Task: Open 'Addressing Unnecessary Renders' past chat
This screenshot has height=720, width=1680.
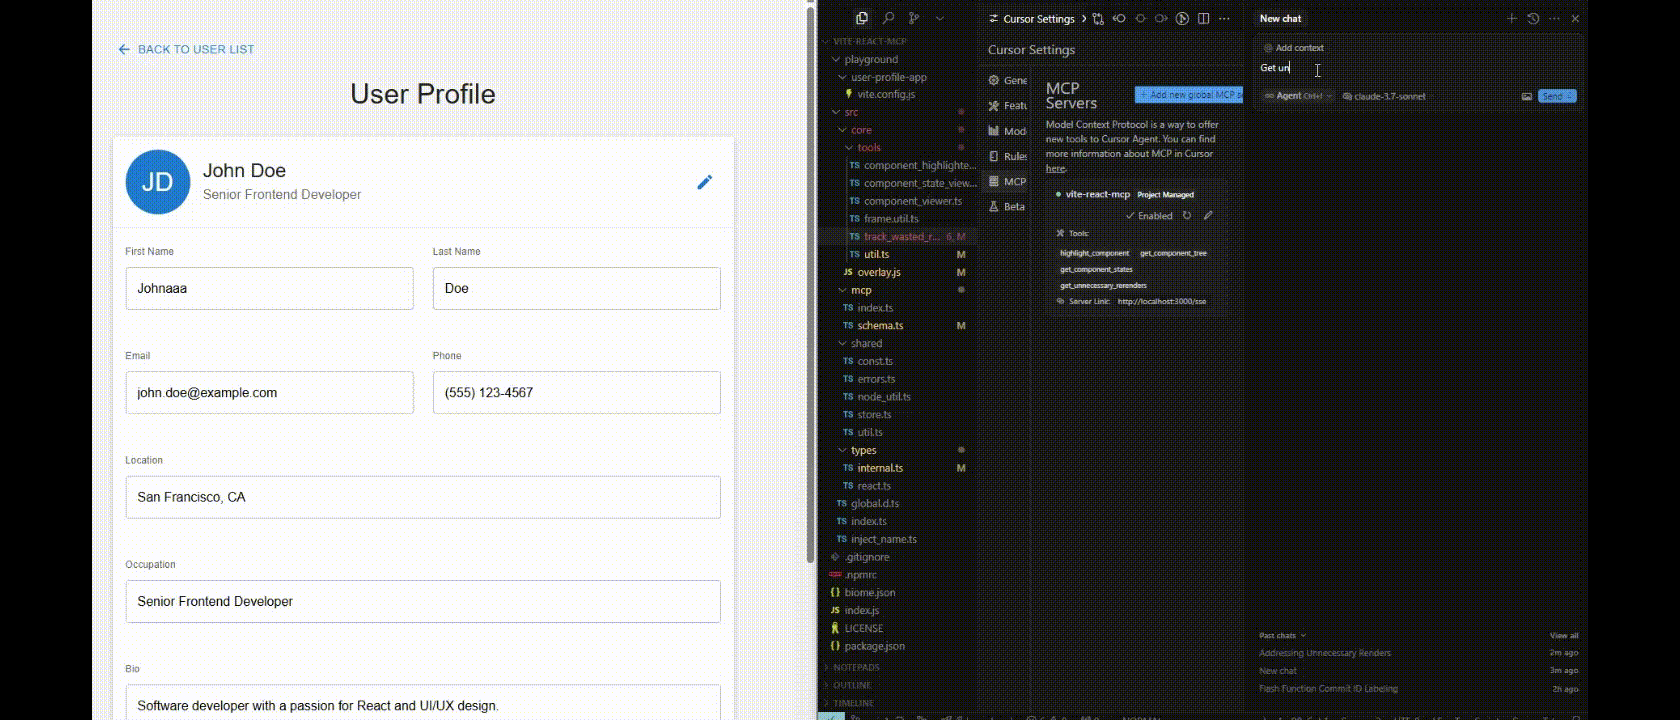Action: (x=1324, y=653)
